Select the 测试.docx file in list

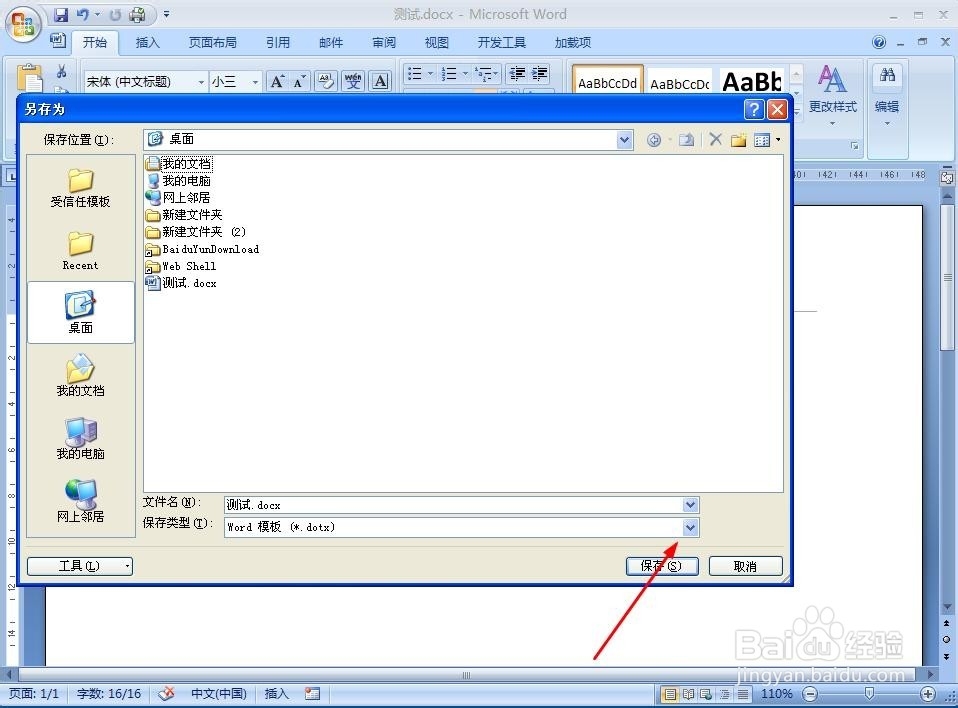pos(181,283)
